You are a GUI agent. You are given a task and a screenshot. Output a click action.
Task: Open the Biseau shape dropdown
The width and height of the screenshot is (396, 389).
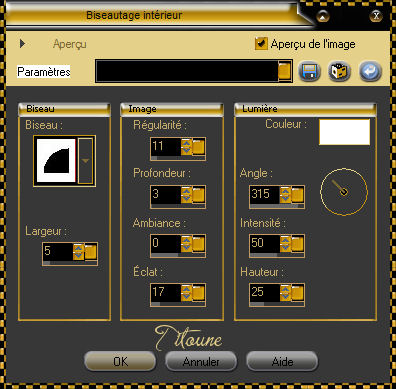click(85, 161)
